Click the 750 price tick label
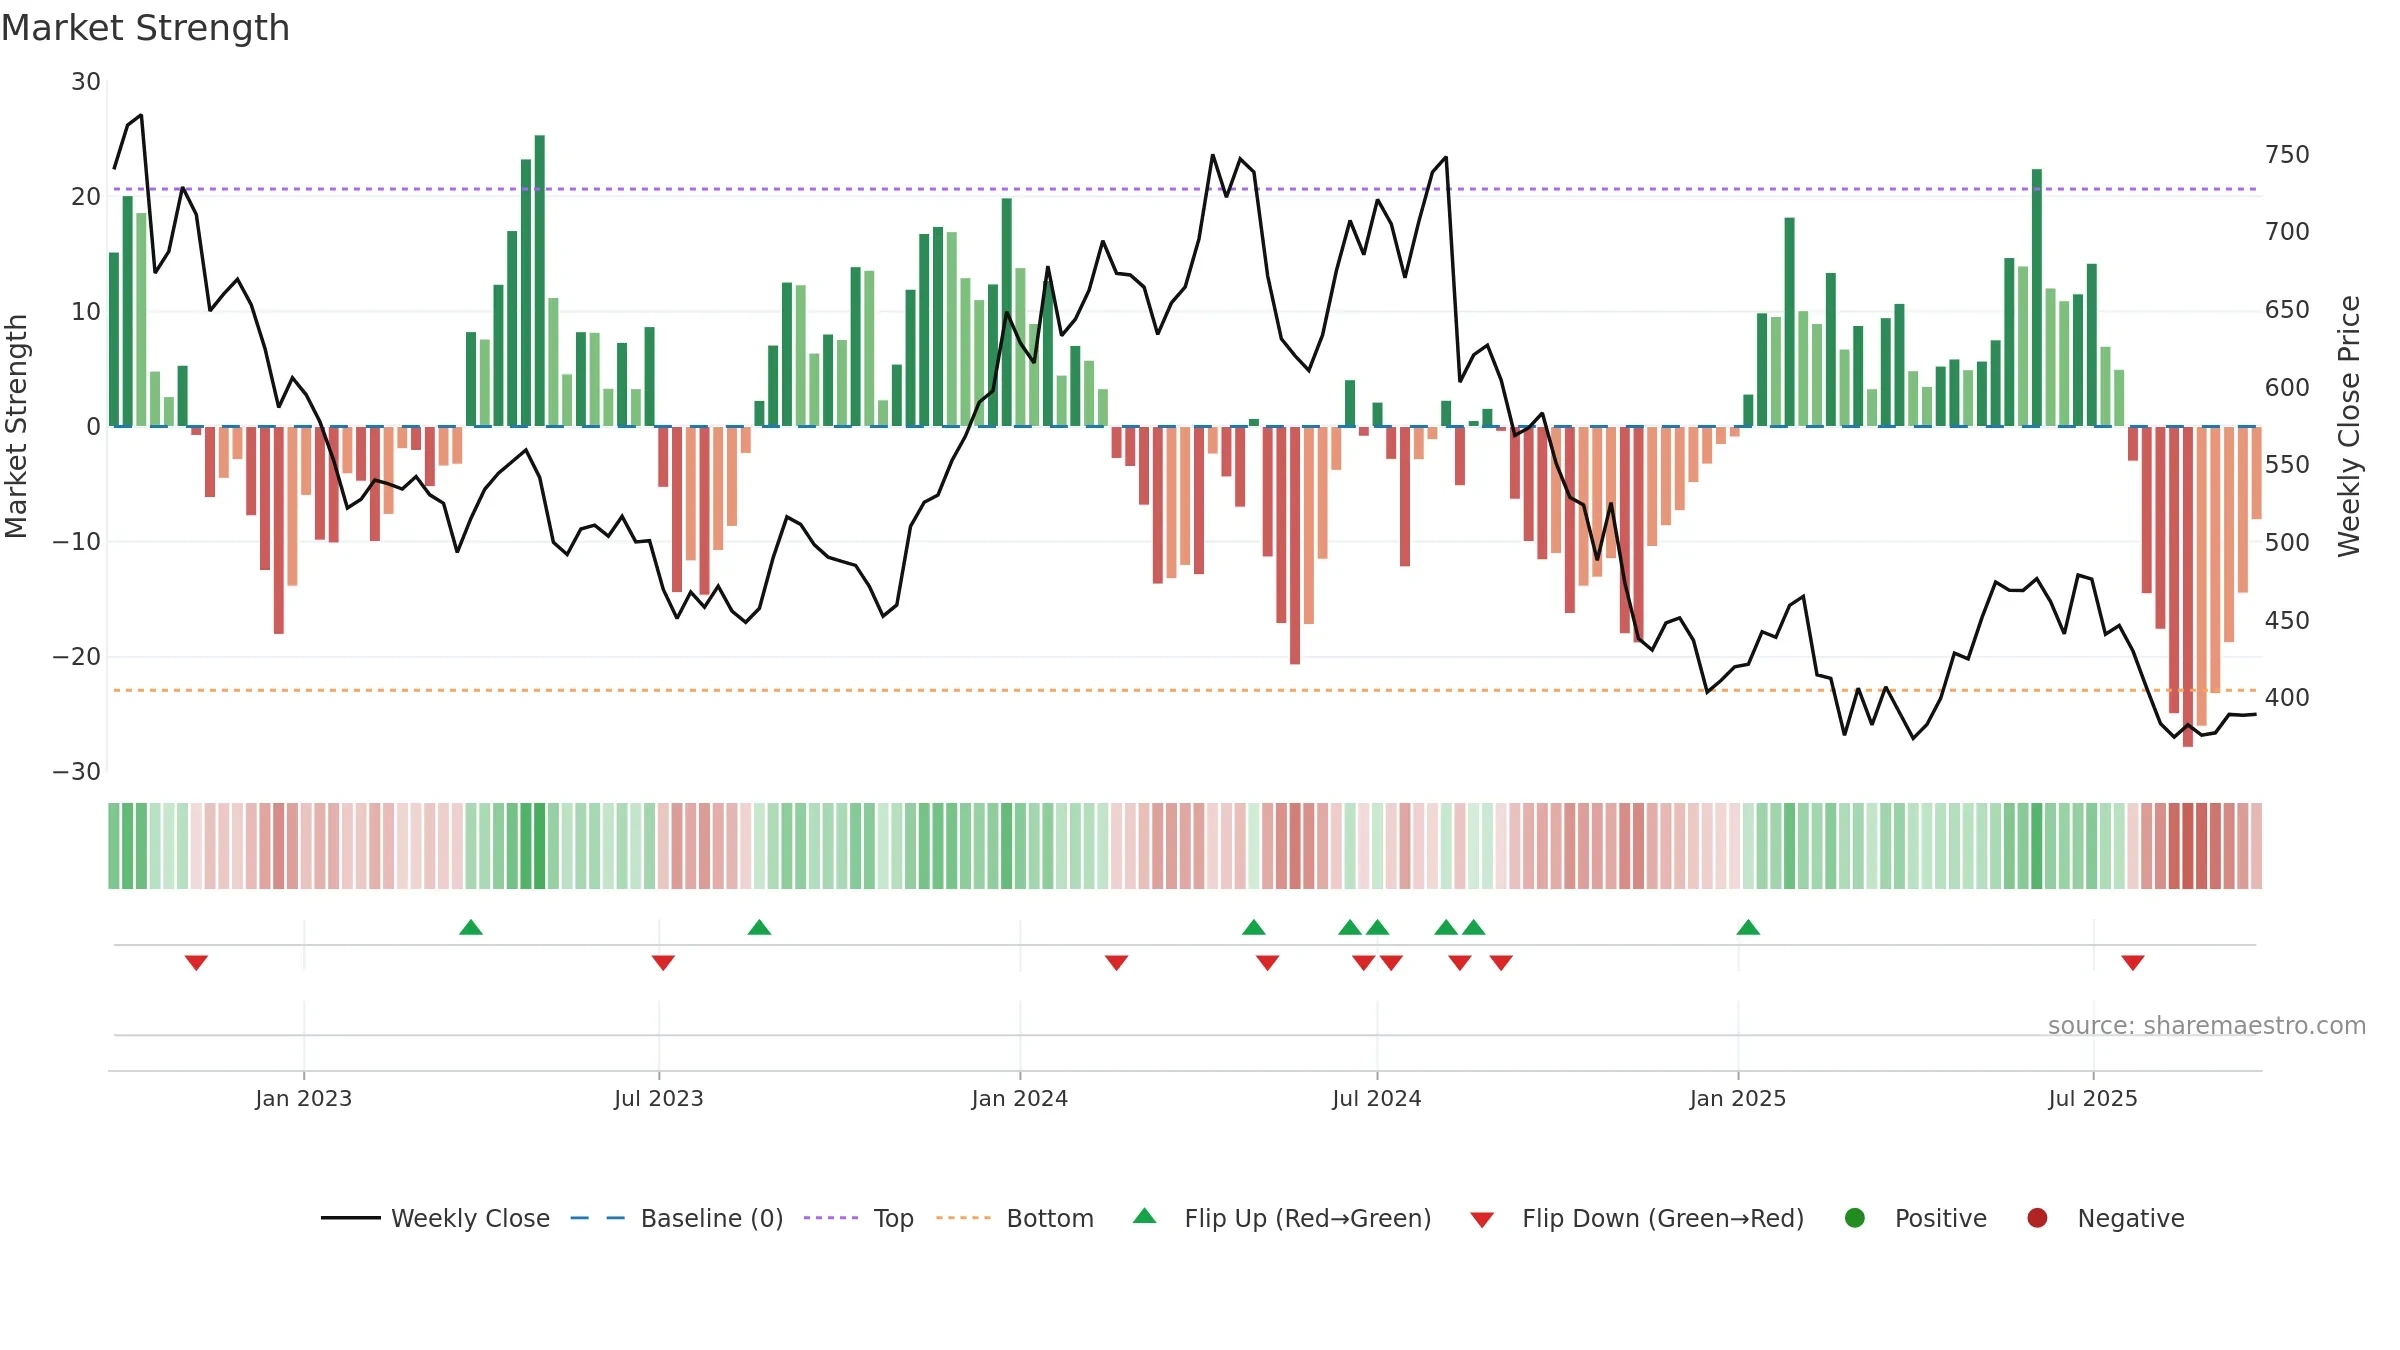Screen dimensions: 2400x1350 (2287, 154)
